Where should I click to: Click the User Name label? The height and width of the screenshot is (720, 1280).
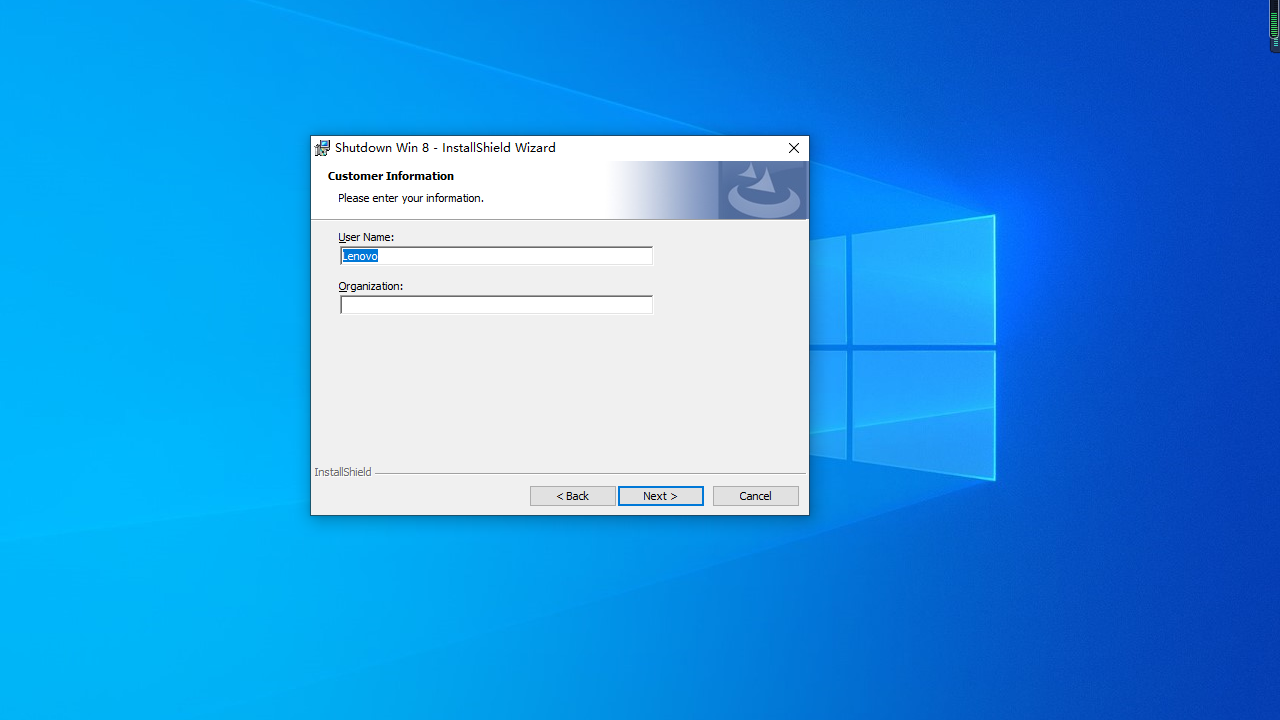coord(365,236)
